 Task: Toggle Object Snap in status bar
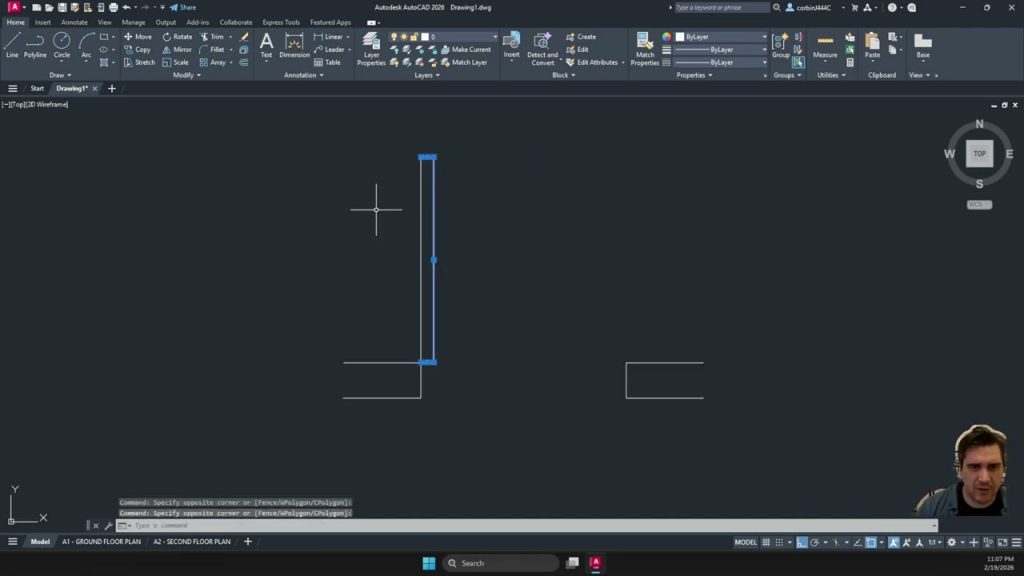coord(870,542)
